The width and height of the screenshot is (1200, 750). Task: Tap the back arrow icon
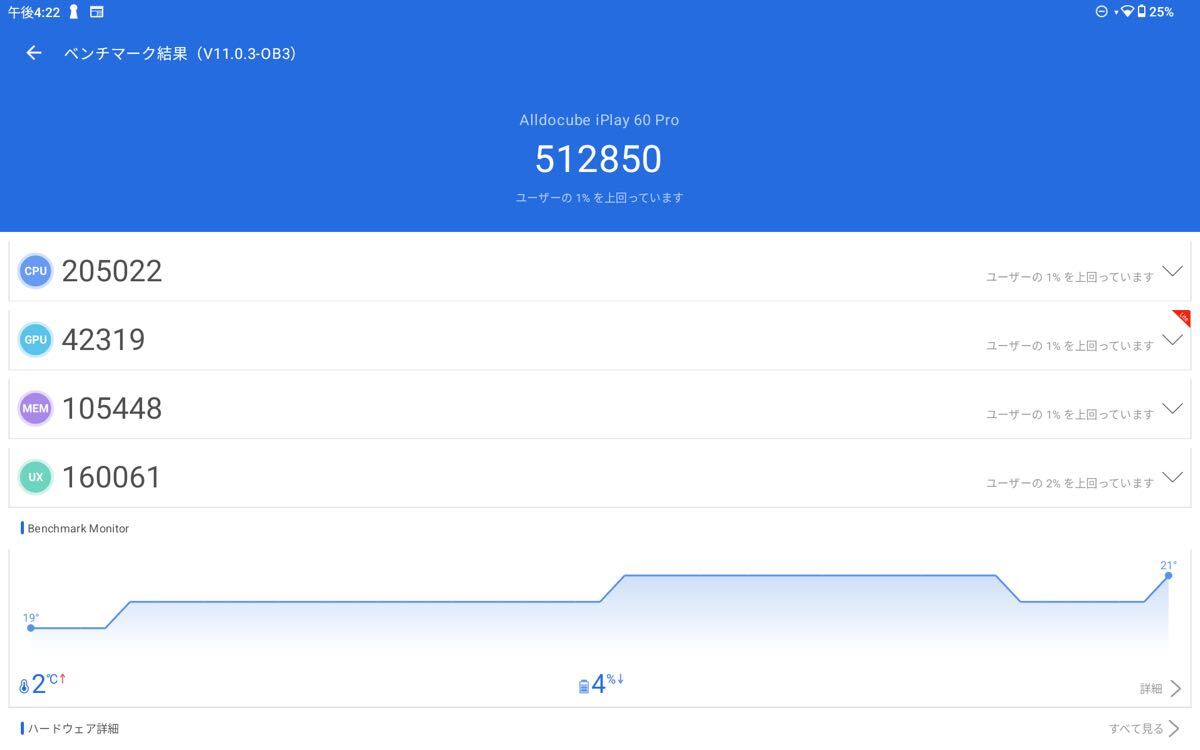coord(34,53)
